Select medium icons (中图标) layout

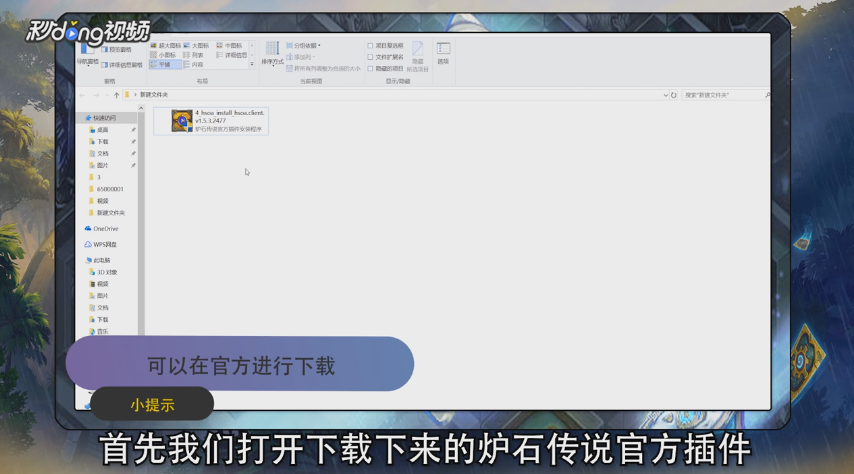click(229, 46)
